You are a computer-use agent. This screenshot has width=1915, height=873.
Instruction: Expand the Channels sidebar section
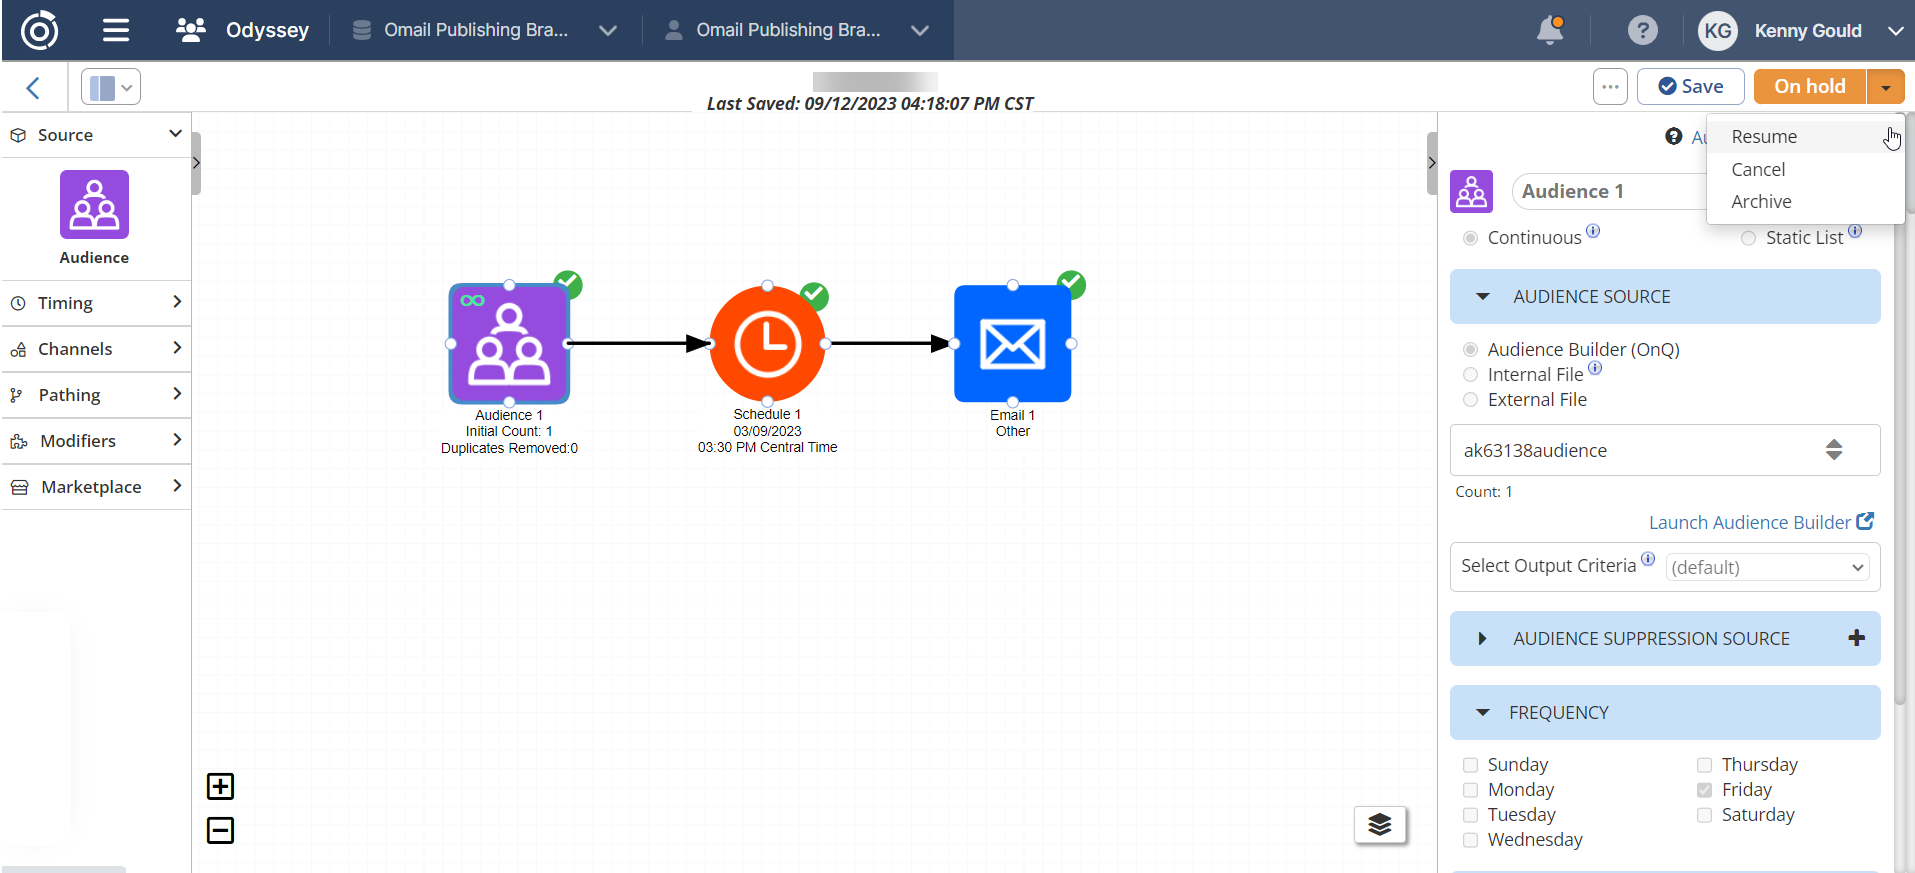pyautogui.click(x=95, y=349)
